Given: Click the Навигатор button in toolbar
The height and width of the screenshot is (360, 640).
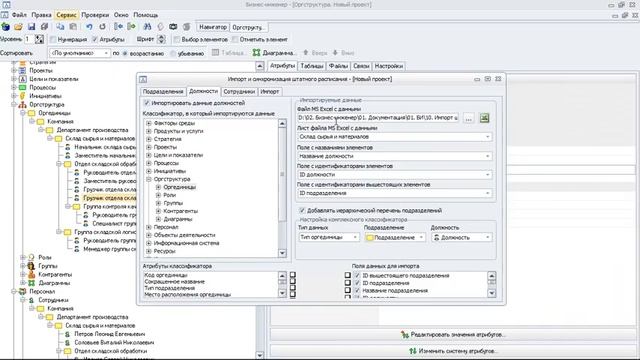Looking at the screenshot, I should point(213,27).
